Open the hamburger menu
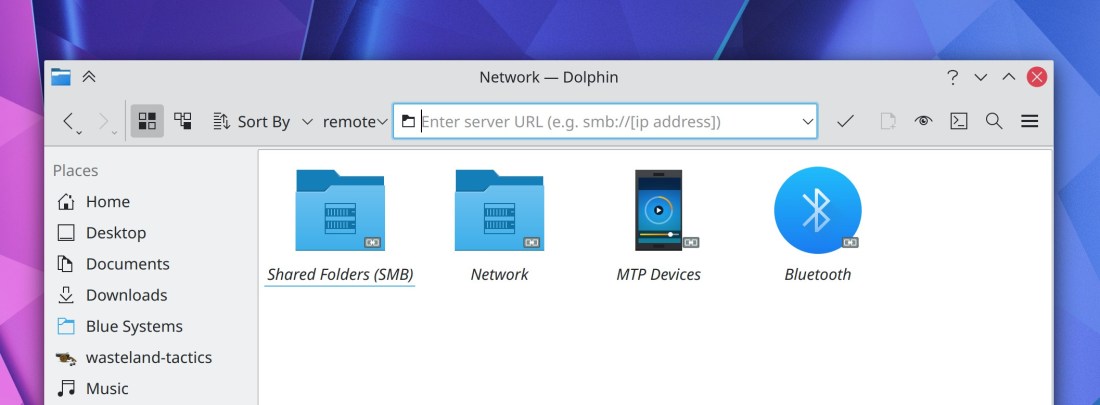Screen dimensions: 1100x405 click(x=1029, y=121)
